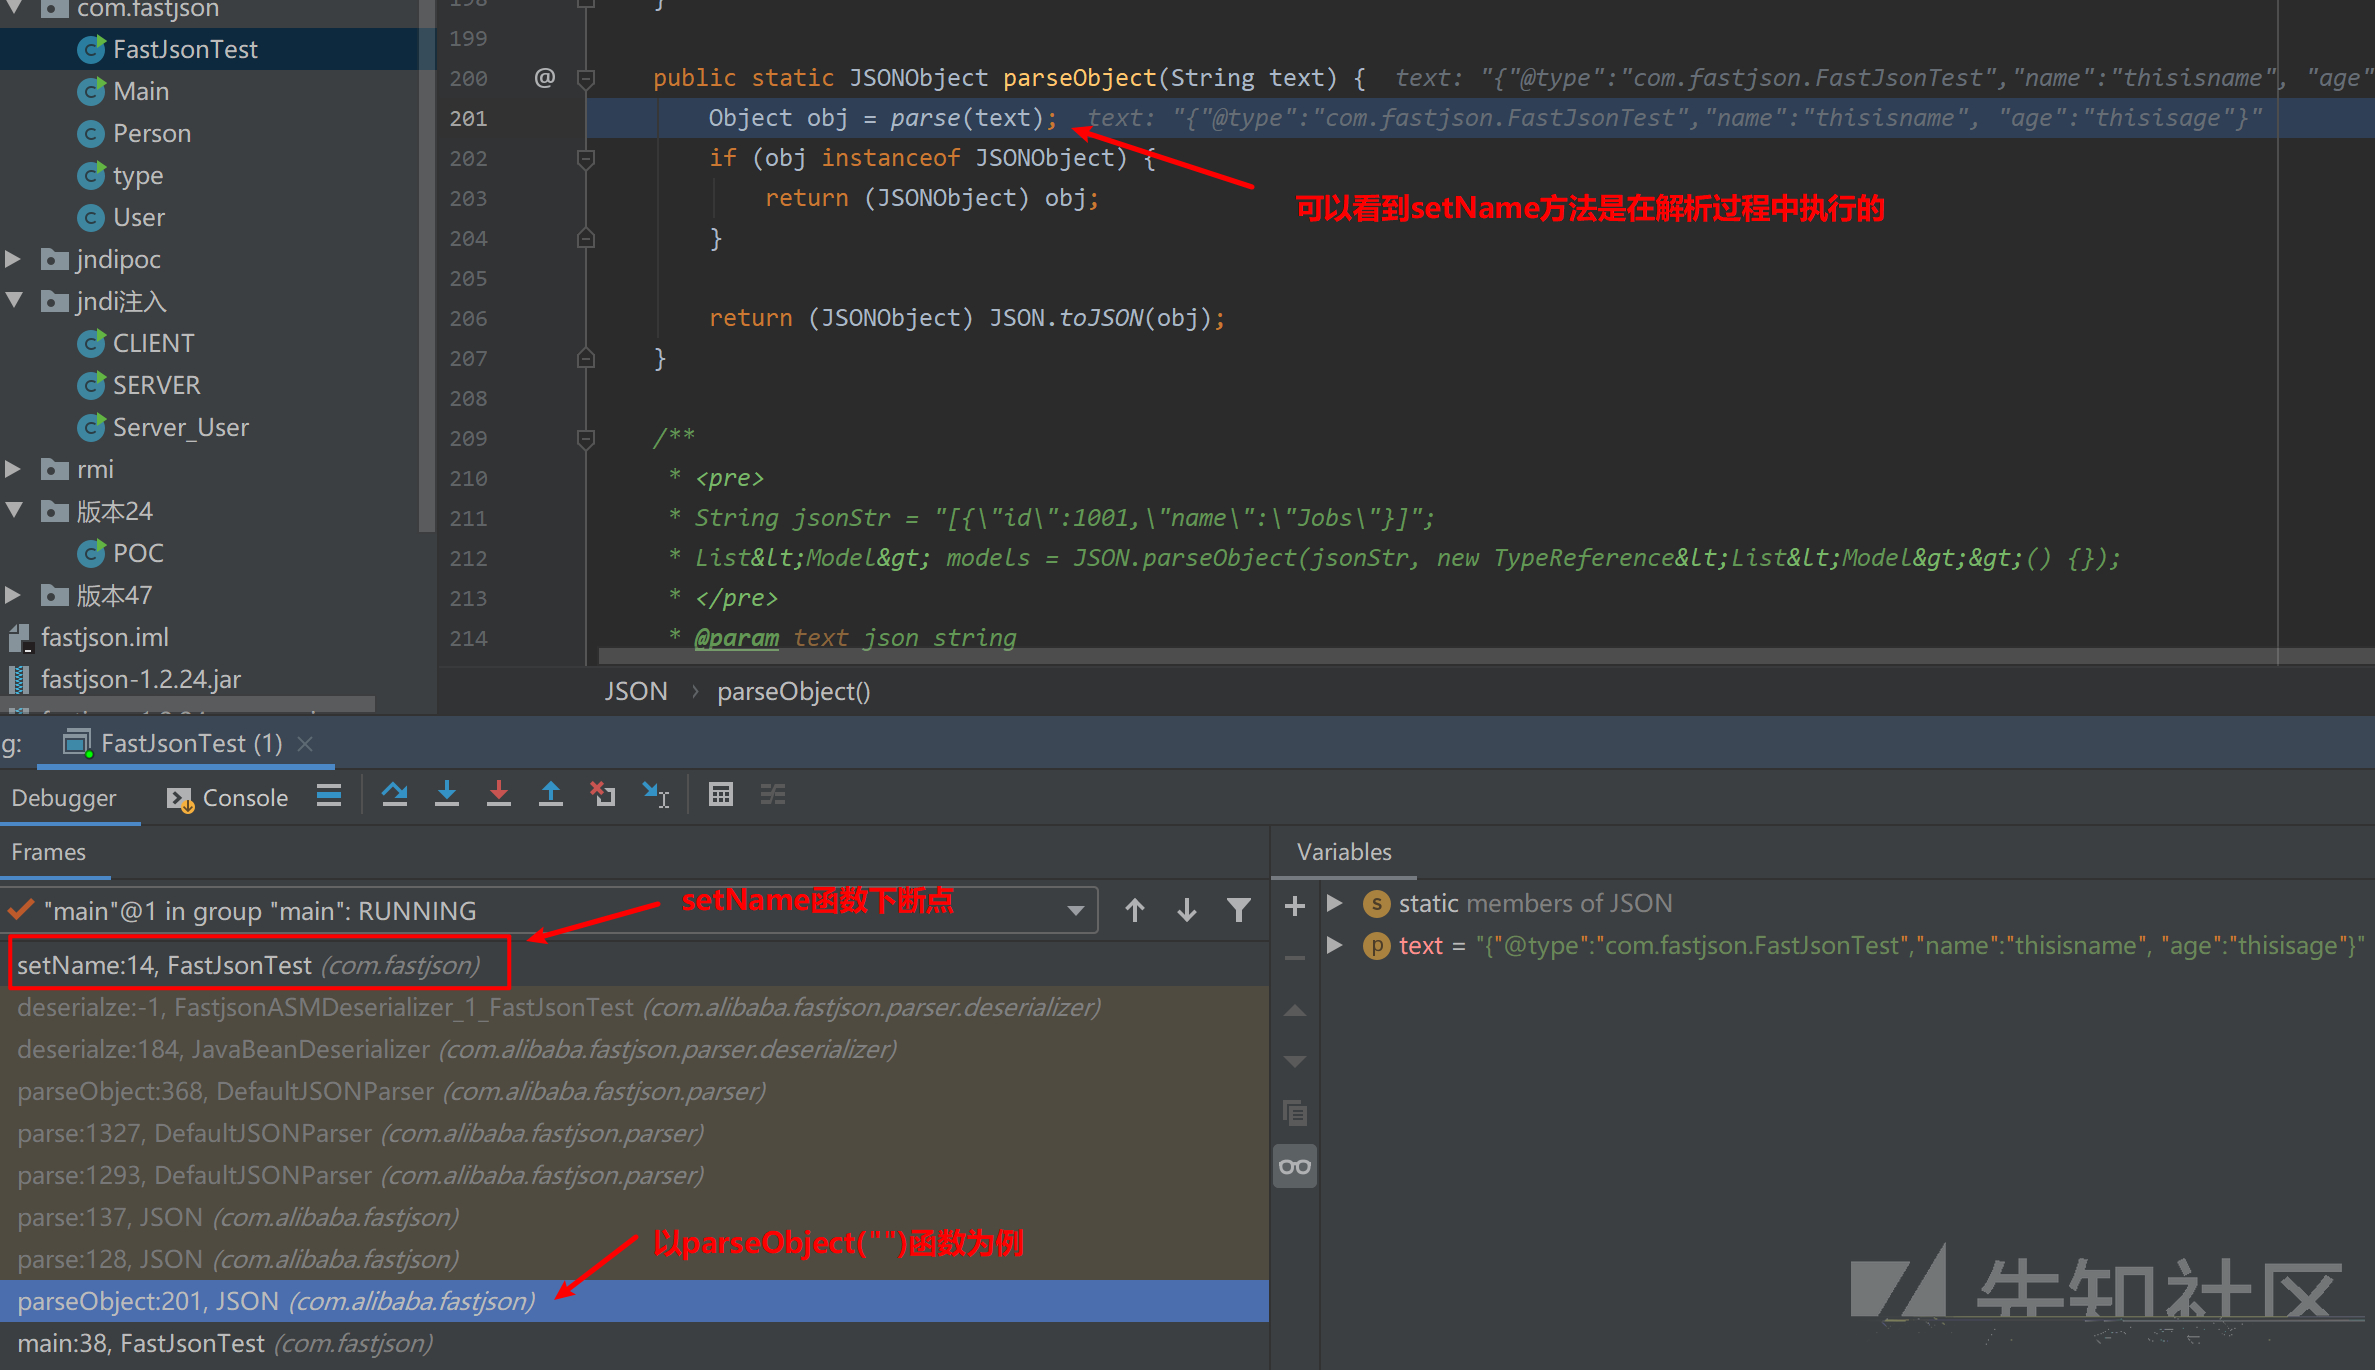Select parse:128, JSON stack frame

[x=634, y=1259]
